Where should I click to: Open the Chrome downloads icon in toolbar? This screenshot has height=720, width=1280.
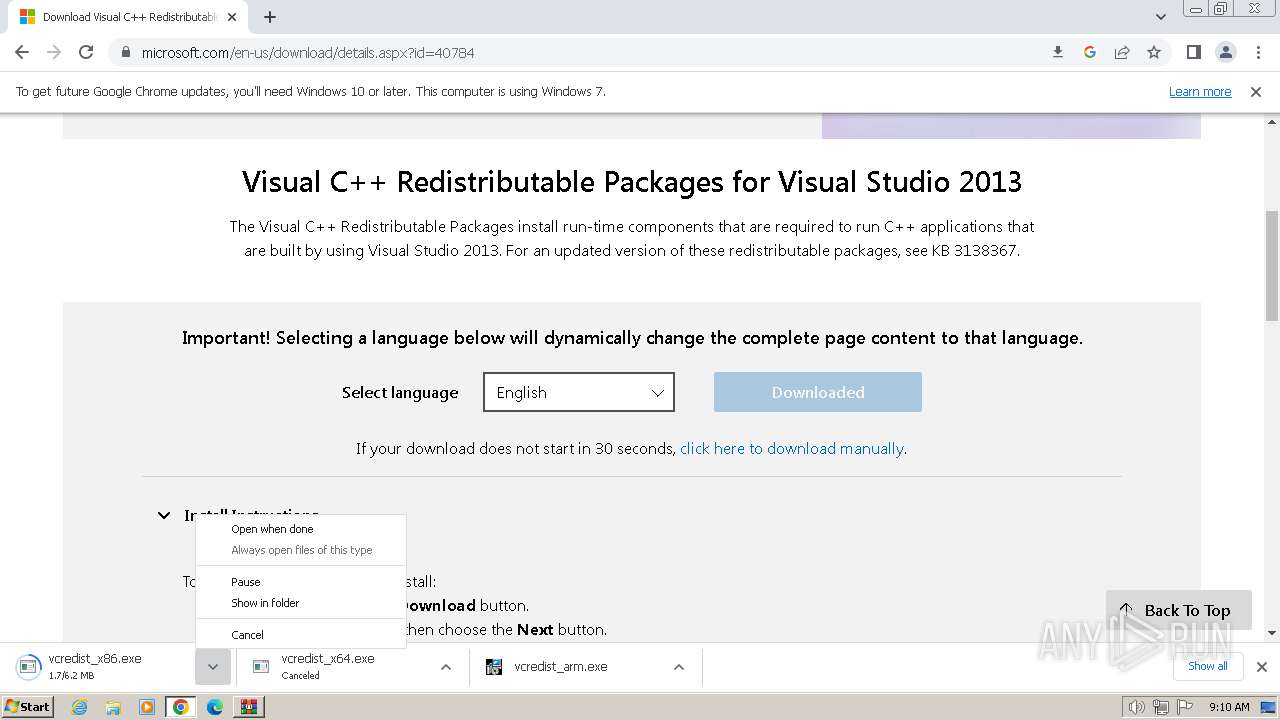(1058, 52)
